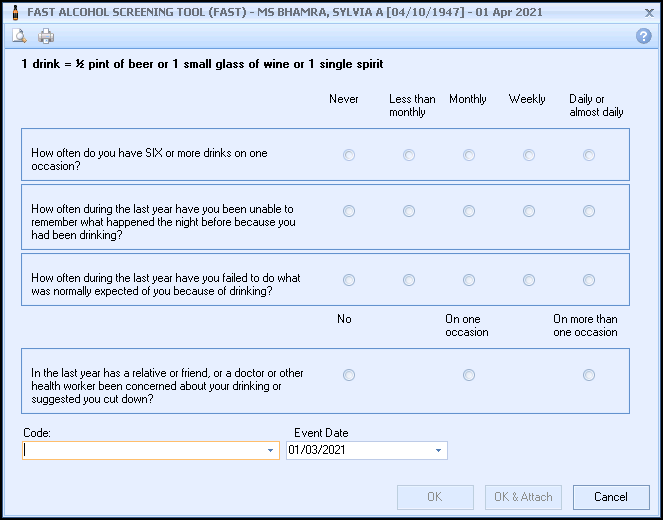The width and height of the screenshot is (663, 520).
Task: Select Never for six or more drinks
Action: 349,155
